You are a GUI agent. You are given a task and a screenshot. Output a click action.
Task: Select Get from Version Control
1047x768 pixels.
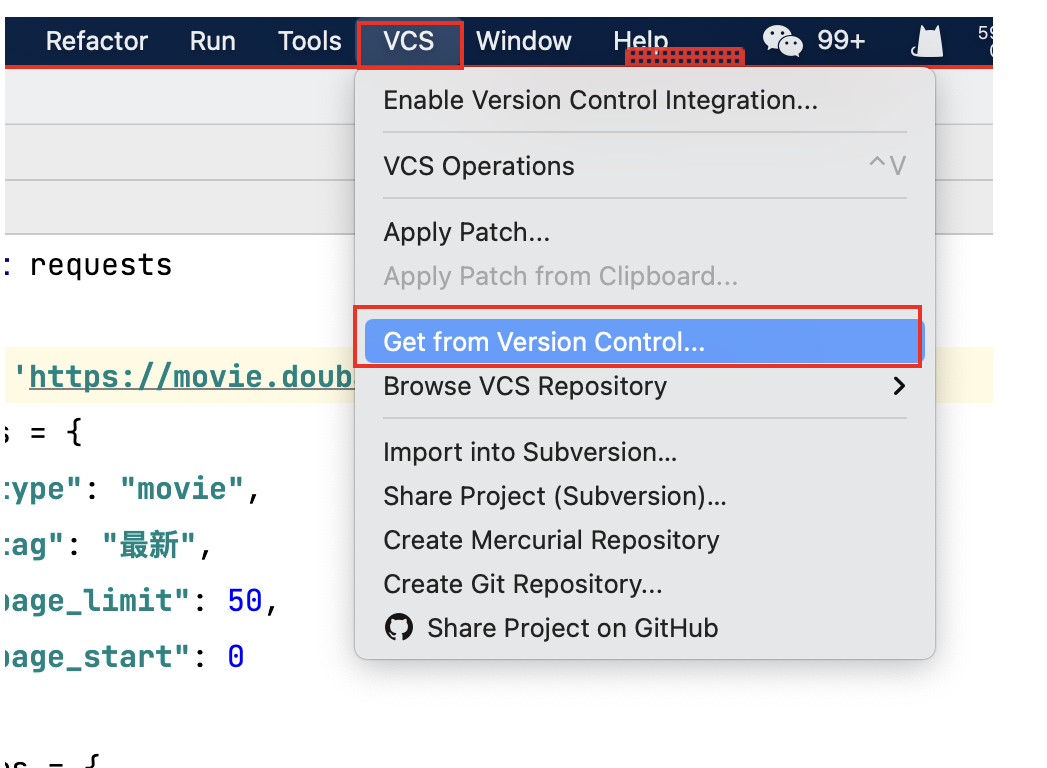[x=544, y=342]
